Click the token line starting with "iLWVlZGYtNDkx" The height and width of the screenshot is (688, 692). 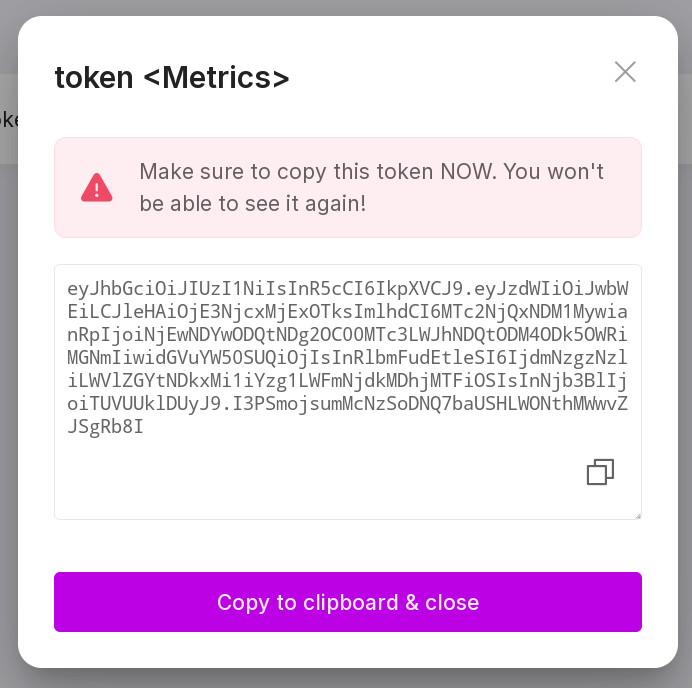click(x=347, y=393)
